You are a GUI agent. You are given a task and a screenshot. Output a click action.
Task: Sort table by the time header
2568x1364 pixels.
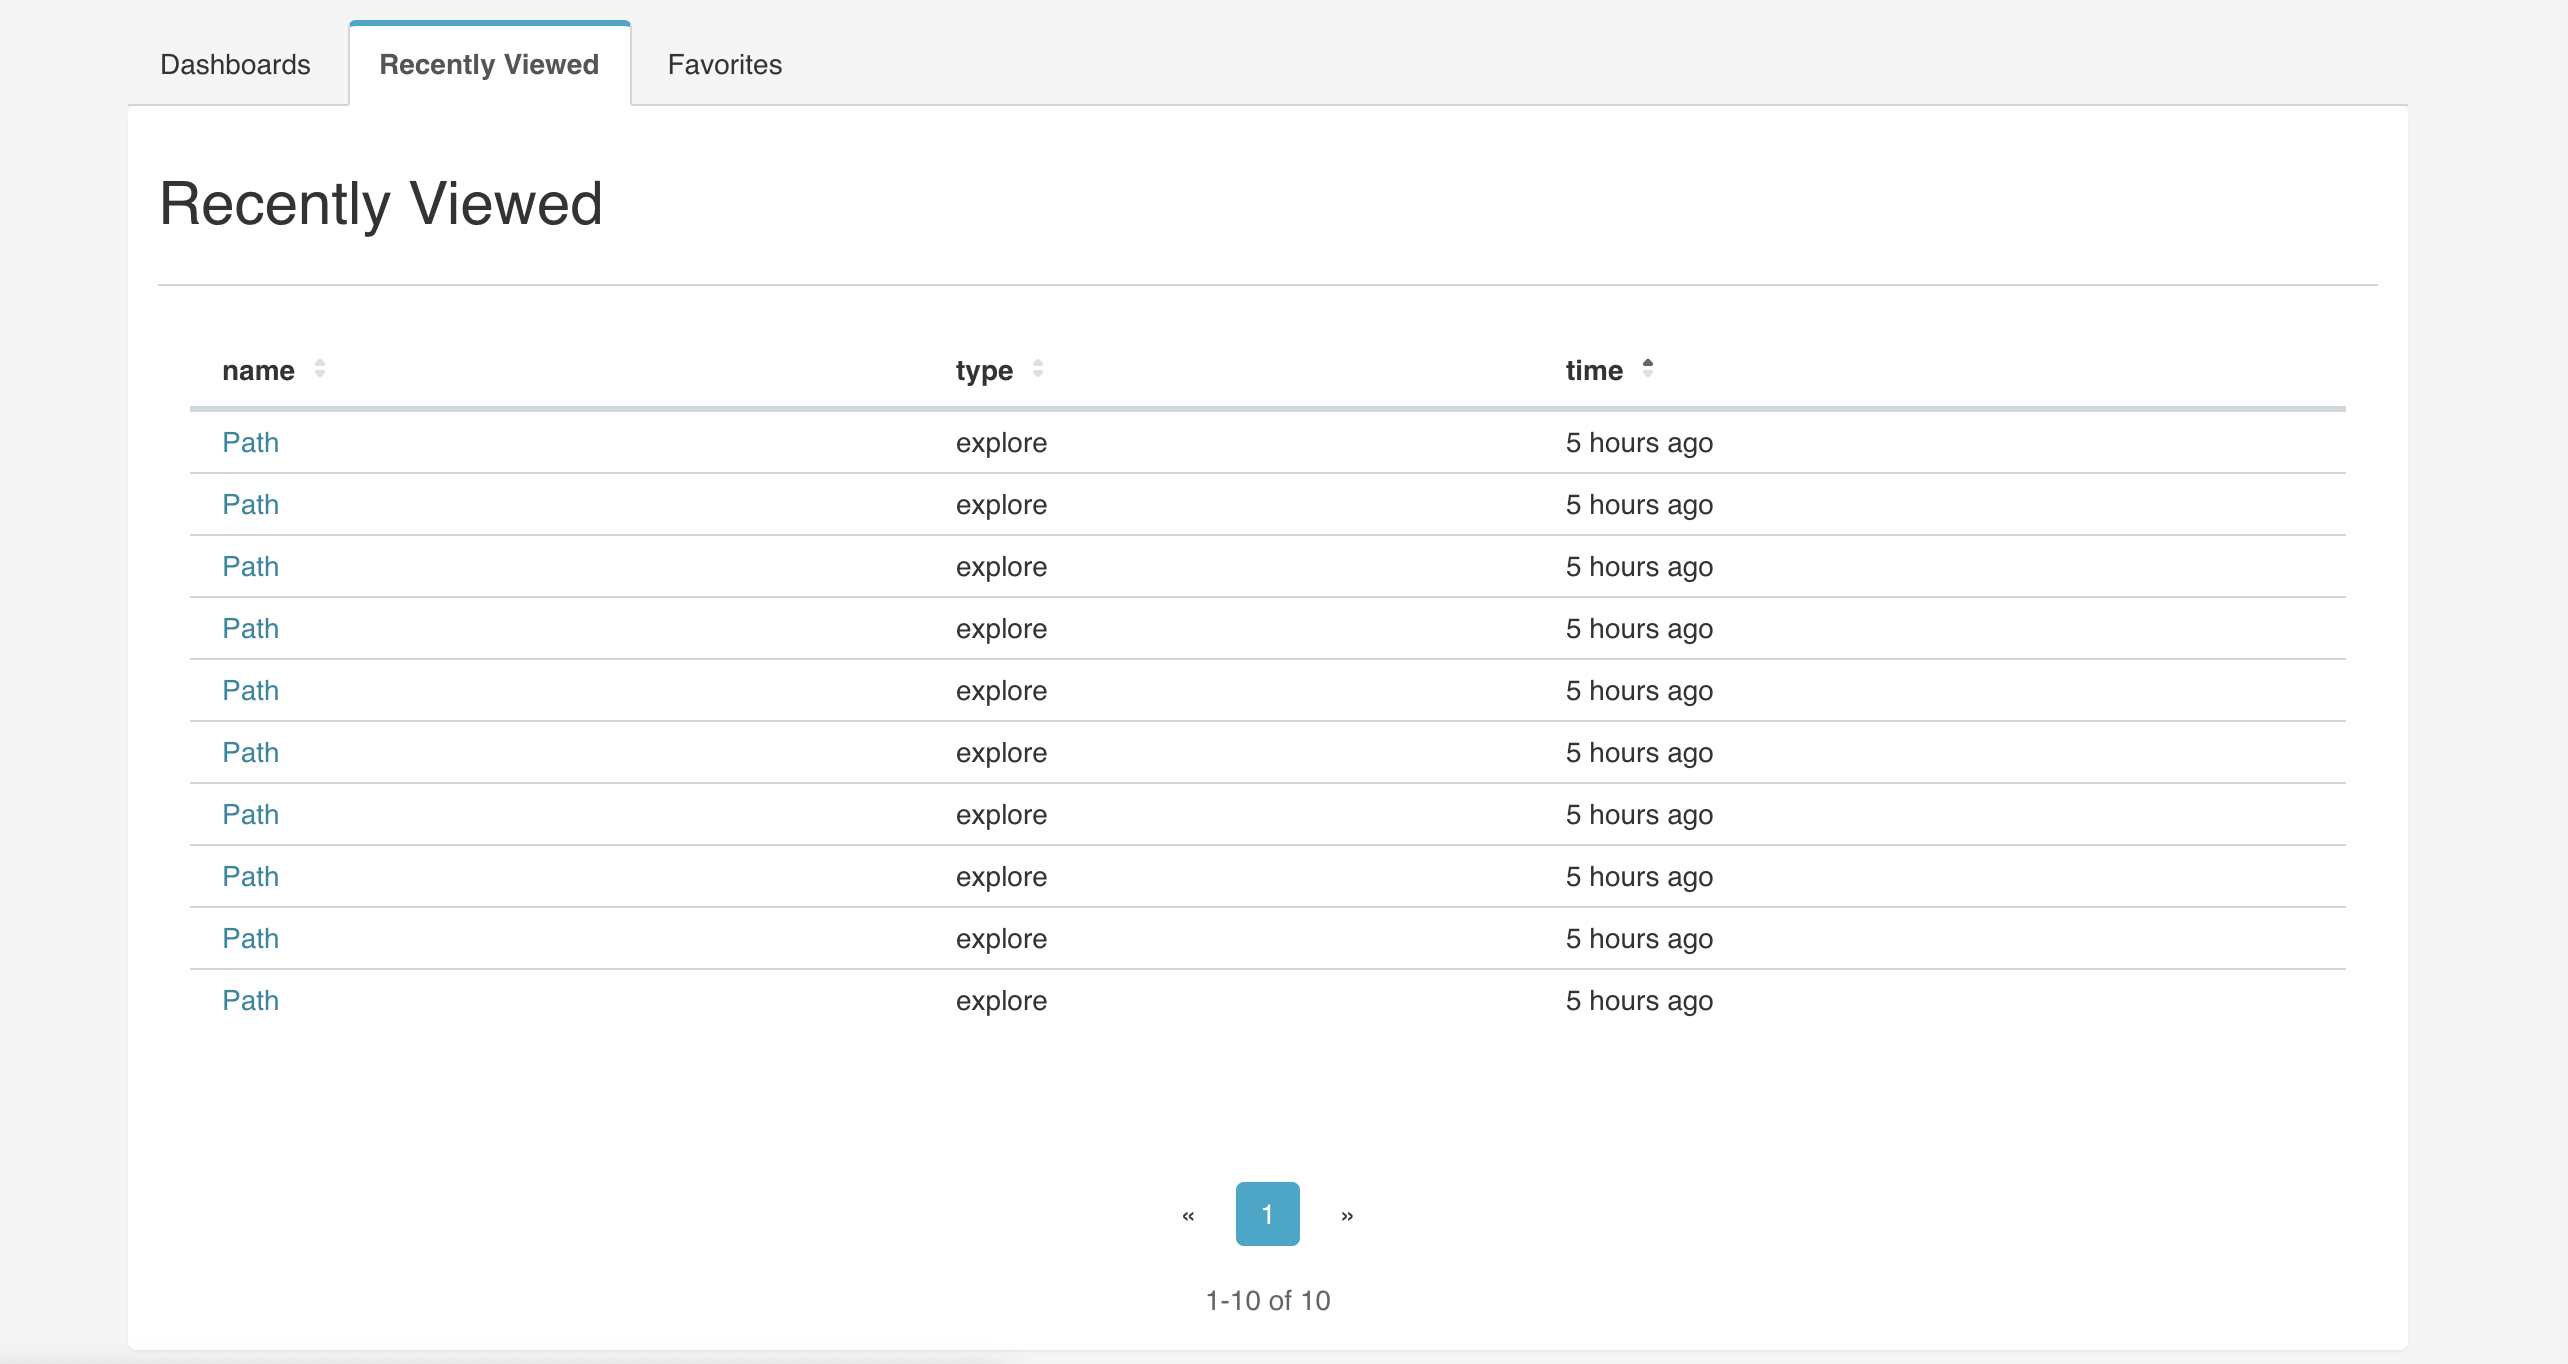(x=1594, y=371)
